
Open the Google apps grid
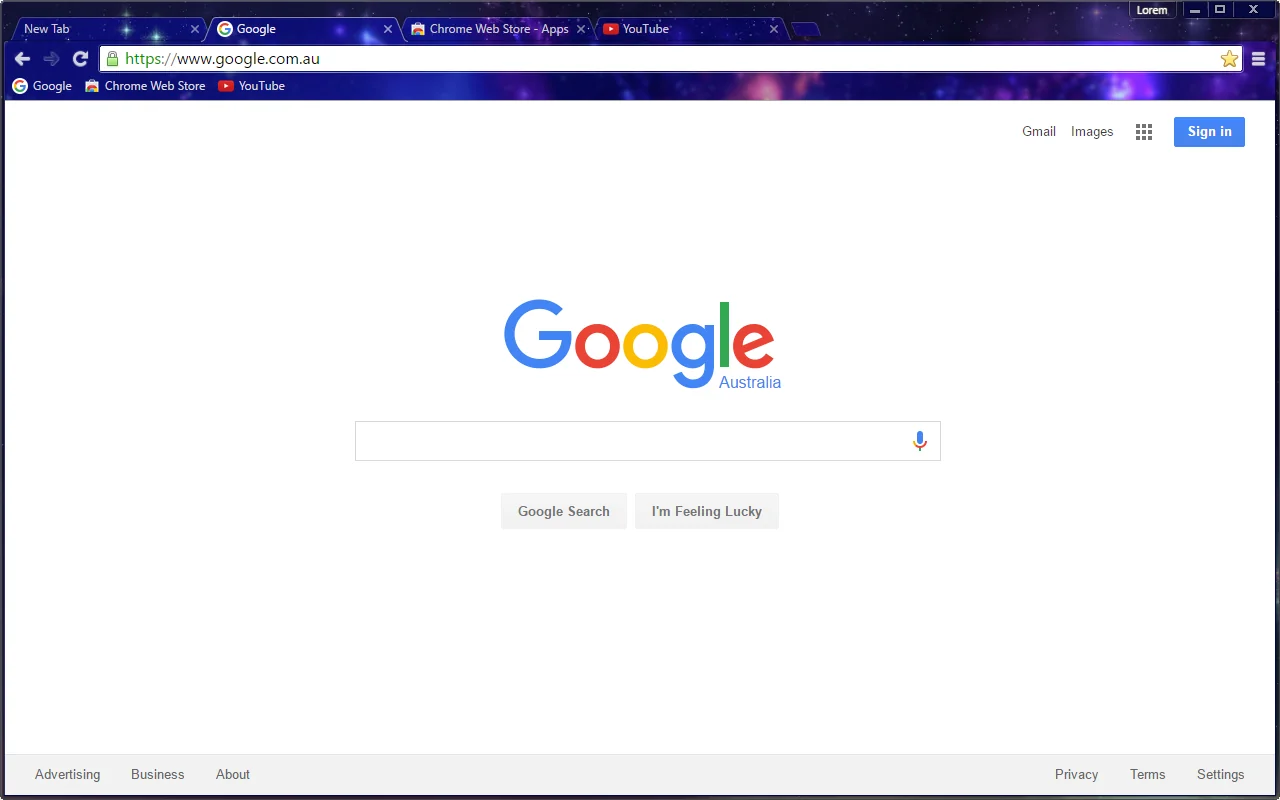1144,132
